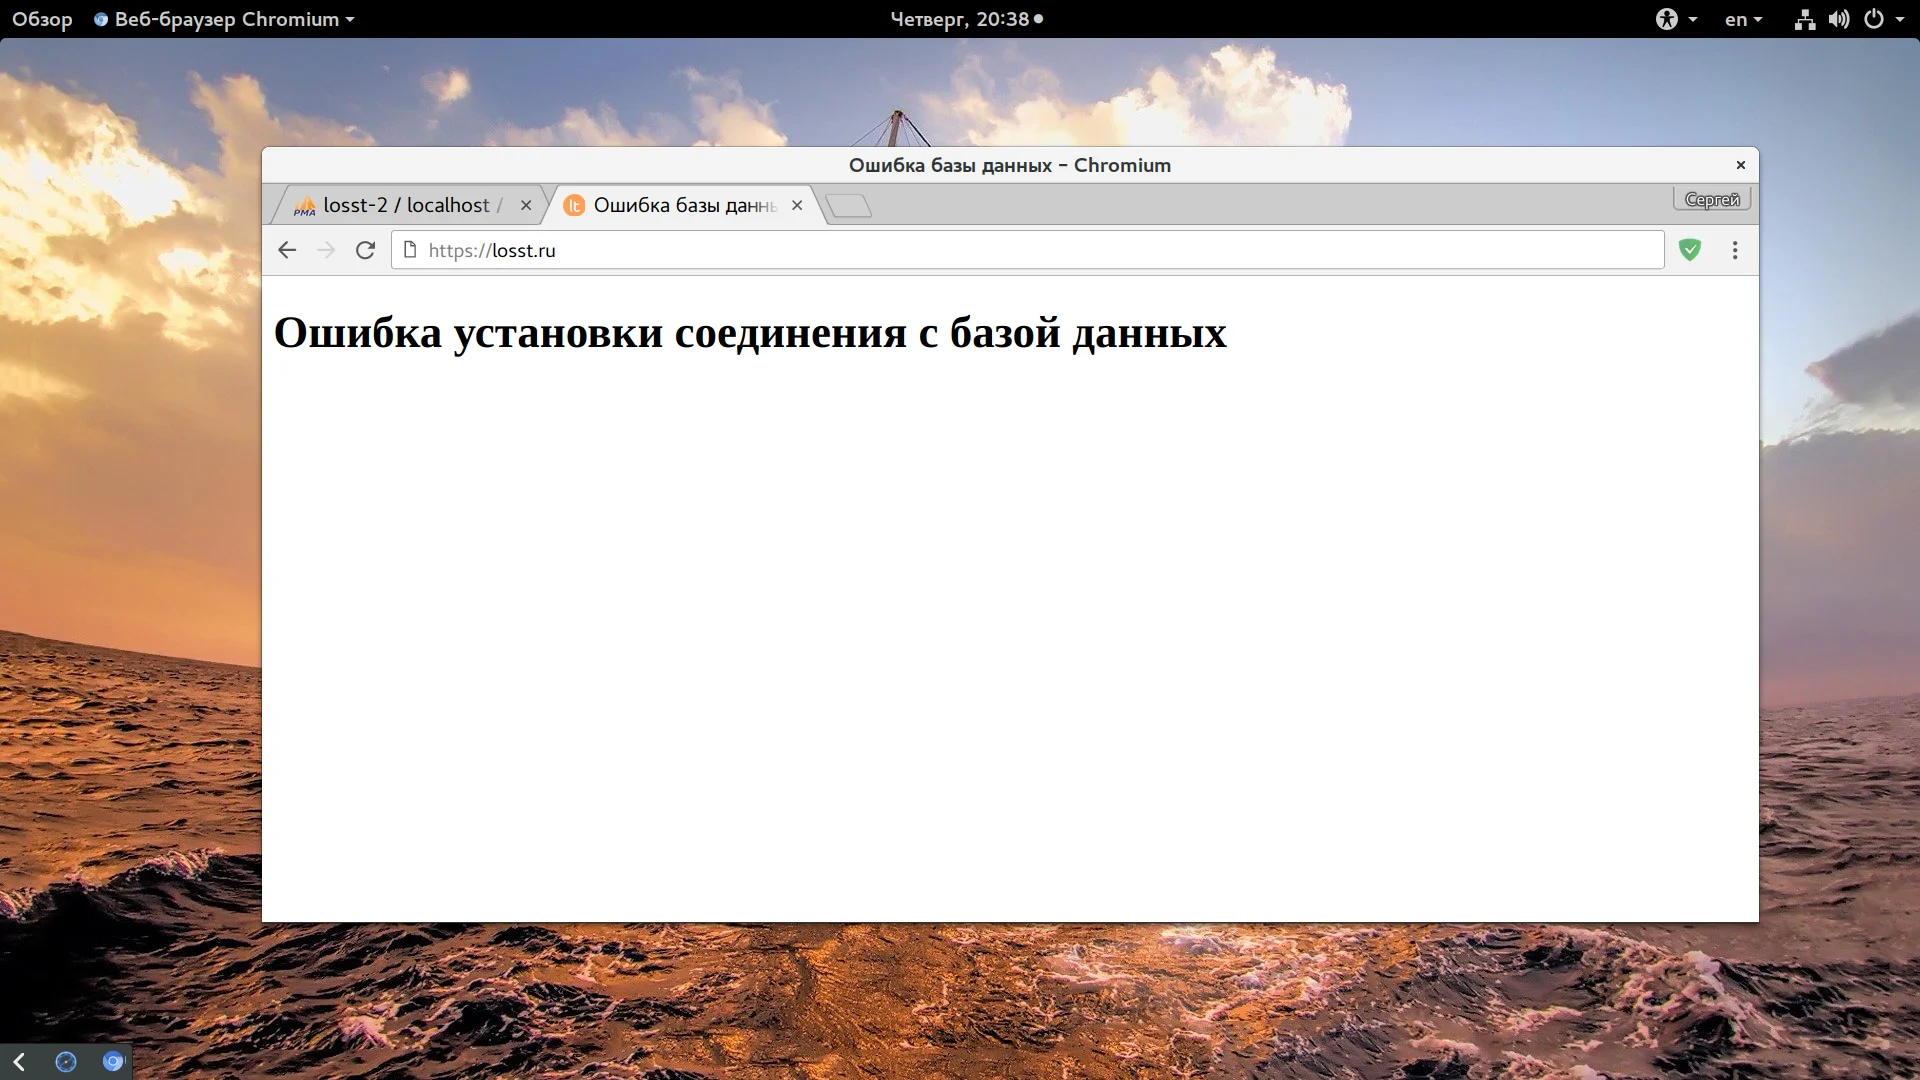Click the volume icon in top panel

[x=1839, y=19]
